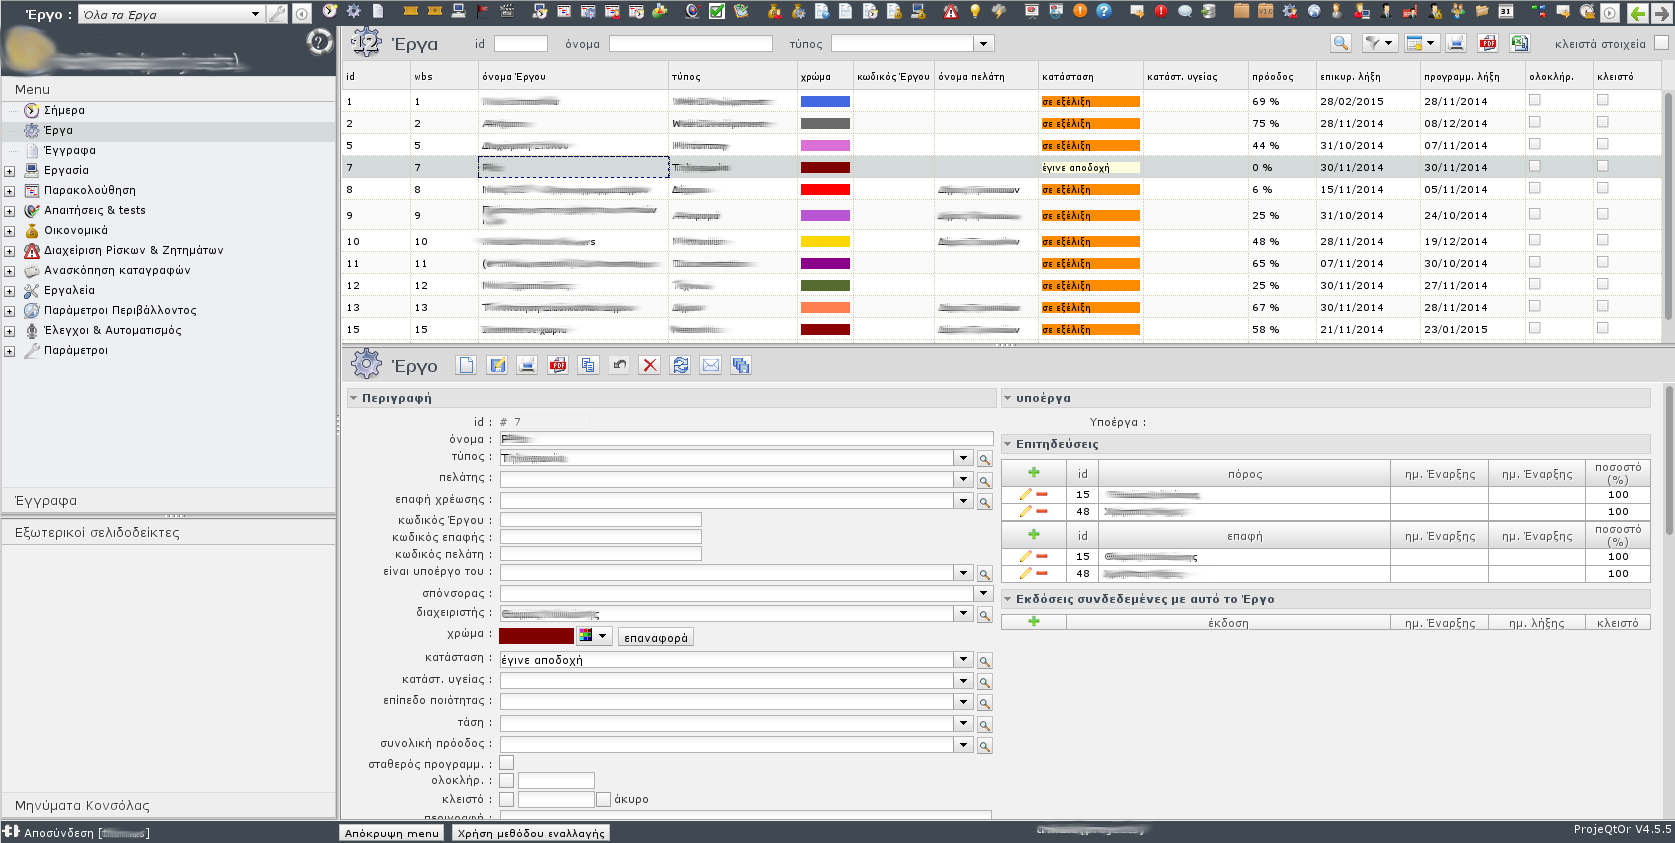Image resolution: width=1675 pixels, height=843 pixels.
Task: Expand the 'Οικονομικά' tree node
Action: (x=10, y=231)
